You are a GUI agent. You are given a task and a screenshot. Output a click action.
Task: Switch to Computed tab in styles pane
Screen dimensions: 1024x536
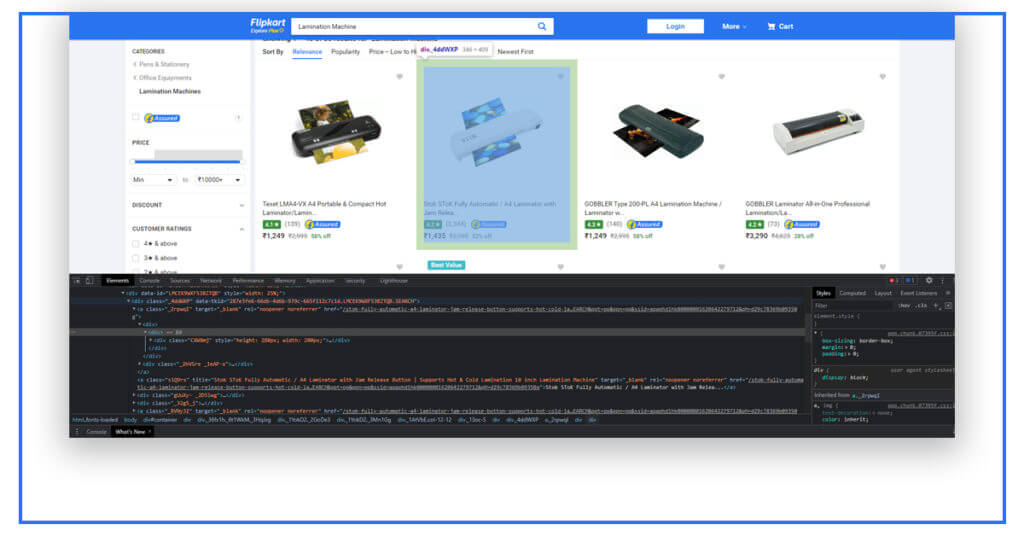pos(852,293)
